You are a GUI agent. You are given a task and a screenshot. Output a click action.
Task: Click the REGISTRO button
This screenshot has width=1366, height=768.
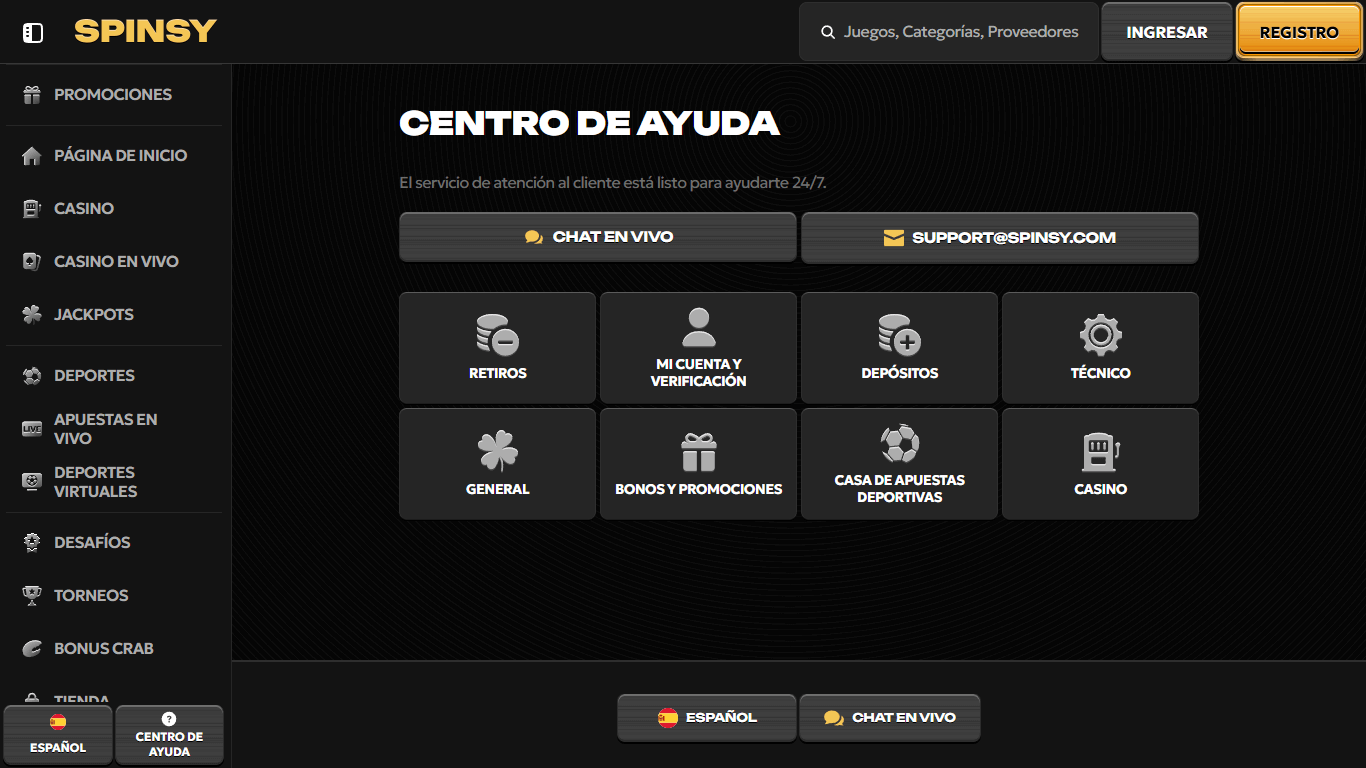click(x=1299, y=32)
